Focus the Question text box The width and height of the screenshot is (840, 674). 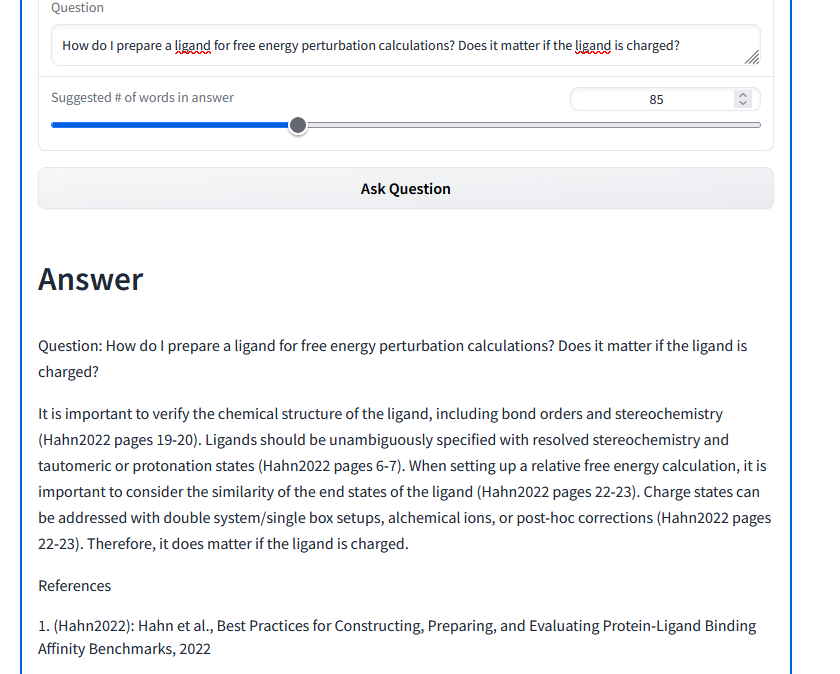click(x=400, y=46)
